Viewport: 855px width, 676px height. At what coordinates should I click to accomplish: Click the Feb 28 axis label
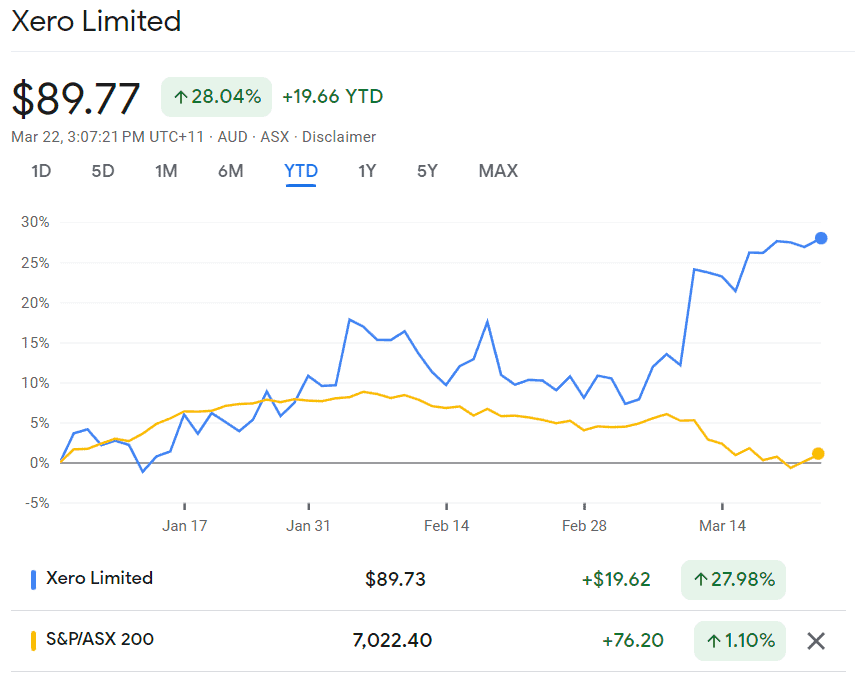click(x=584, y=524)
